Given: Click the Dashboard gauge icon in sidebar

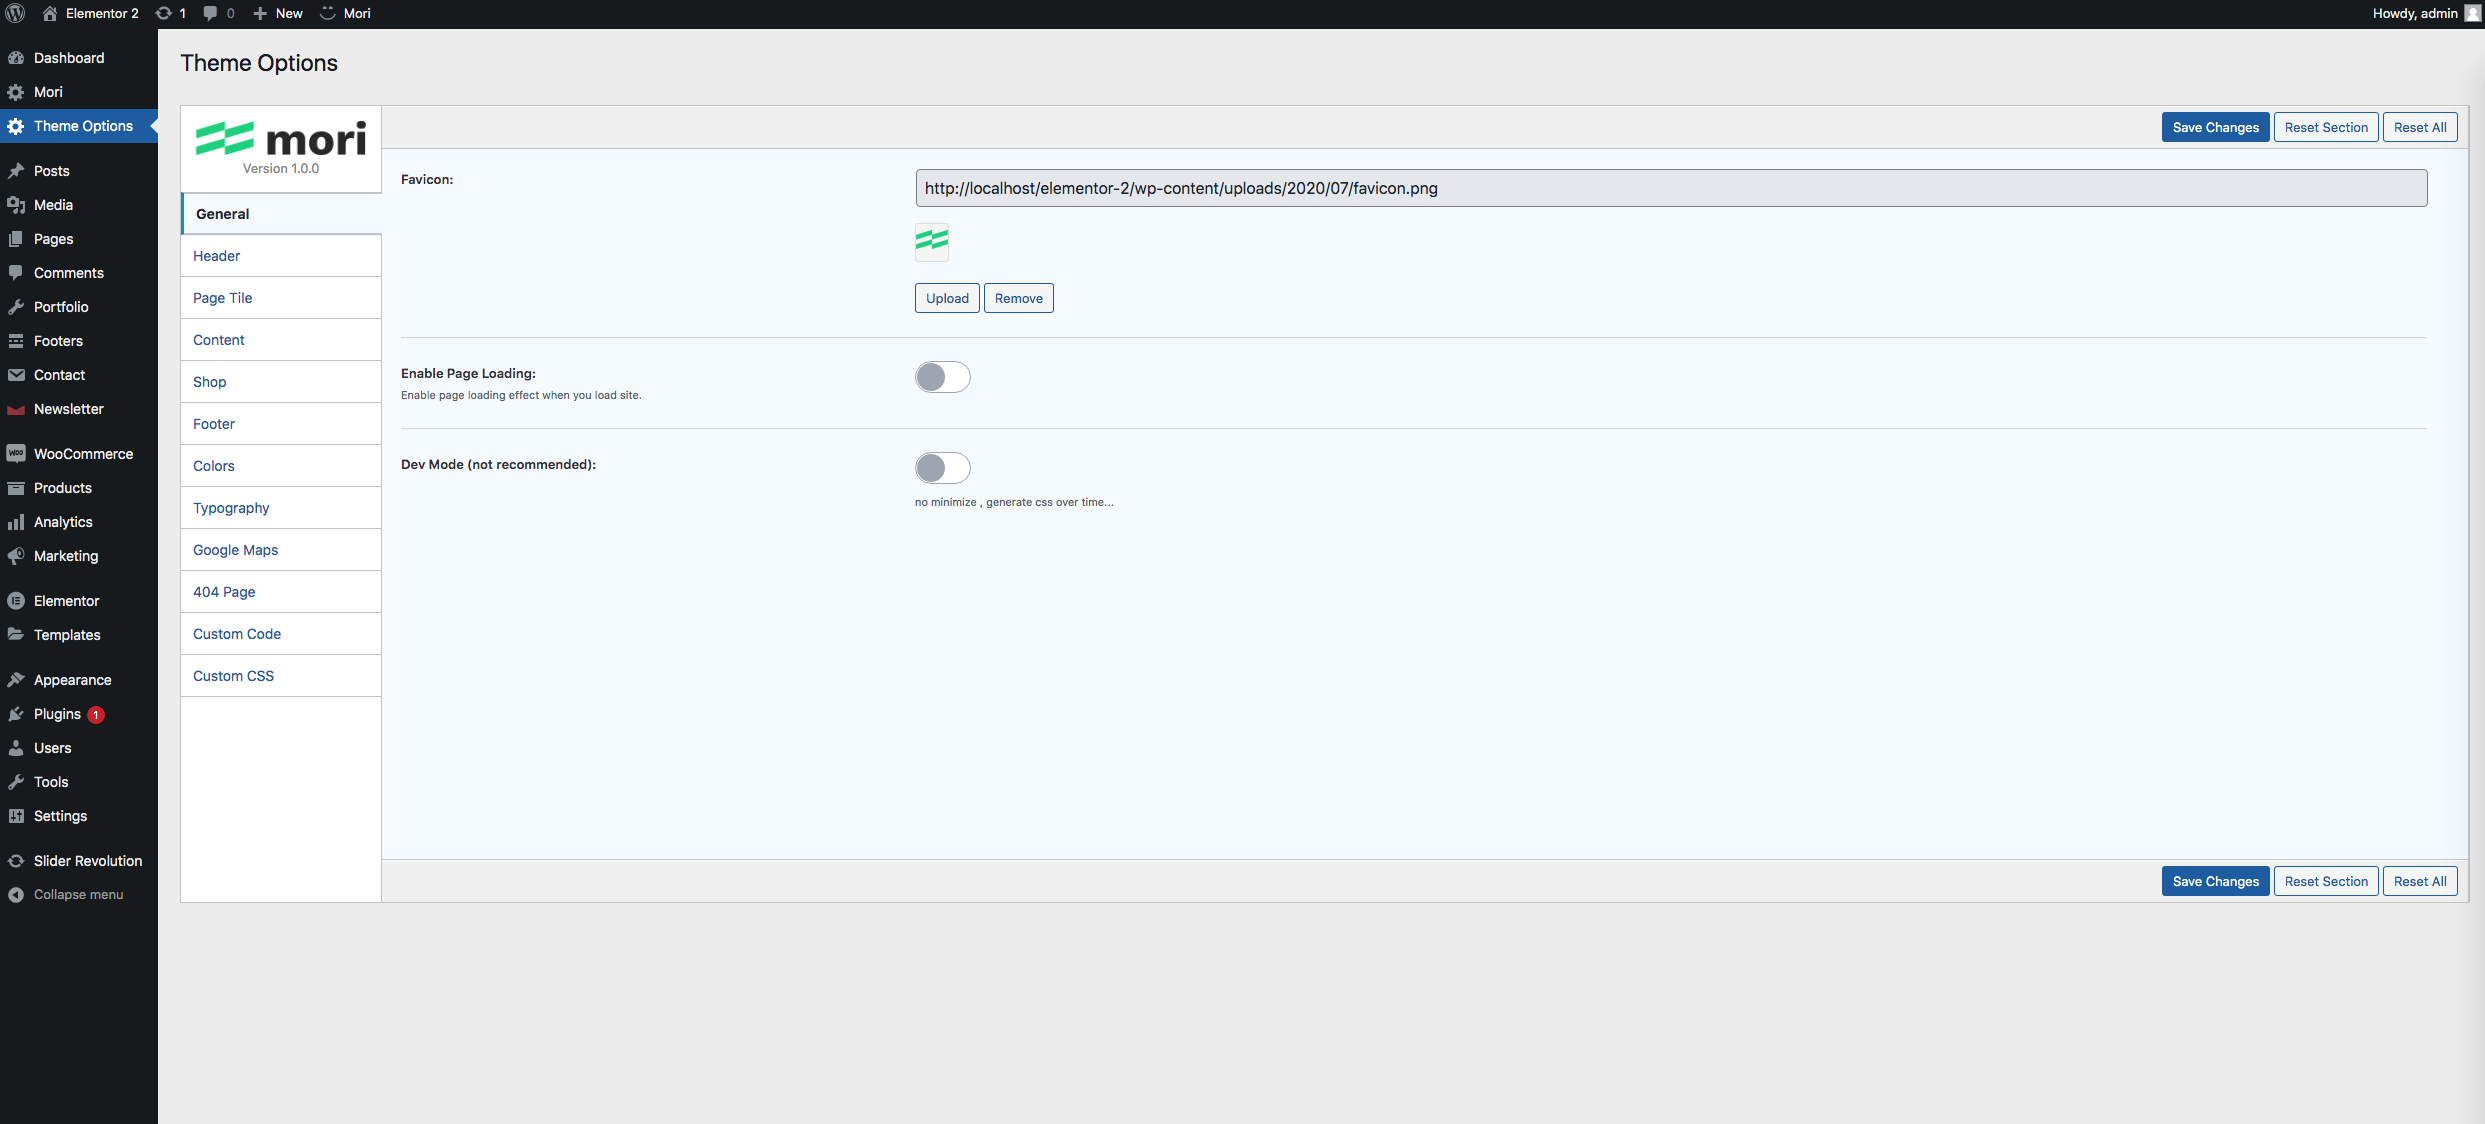Looking at the screenshot, I should [x=16, y=58].
